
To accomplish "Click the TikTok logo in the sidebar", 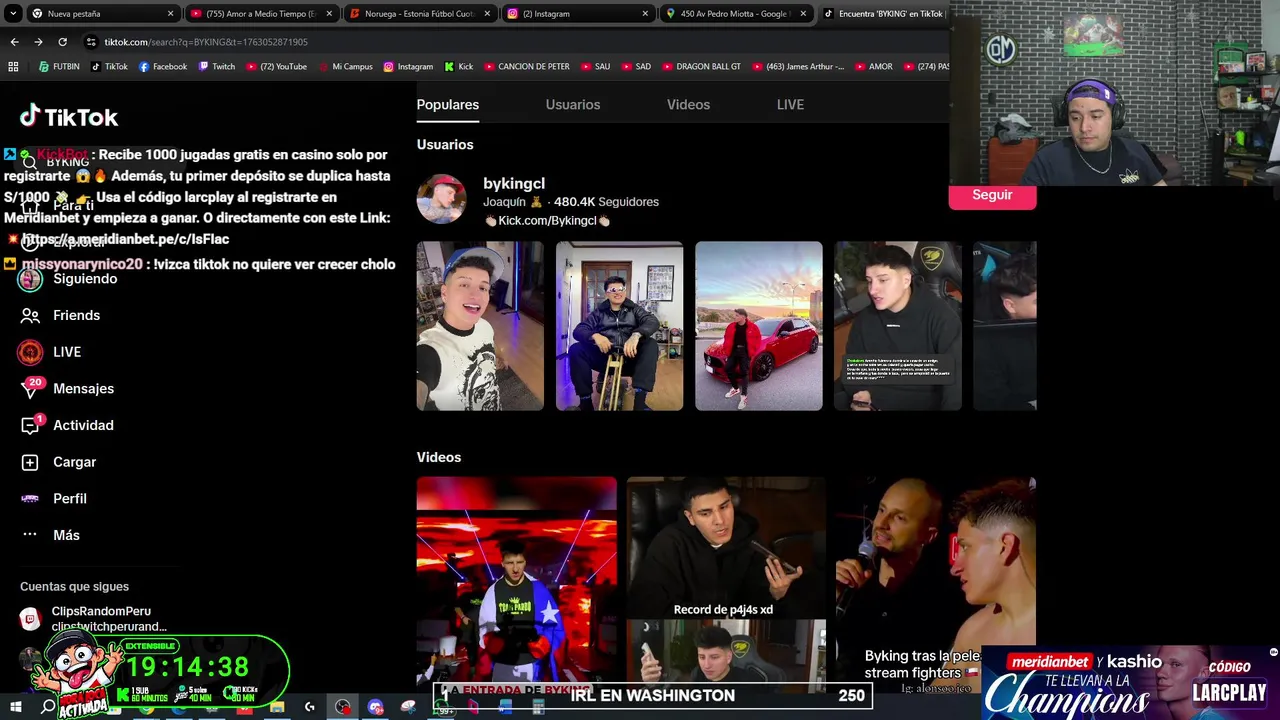I will click(69, 117).
